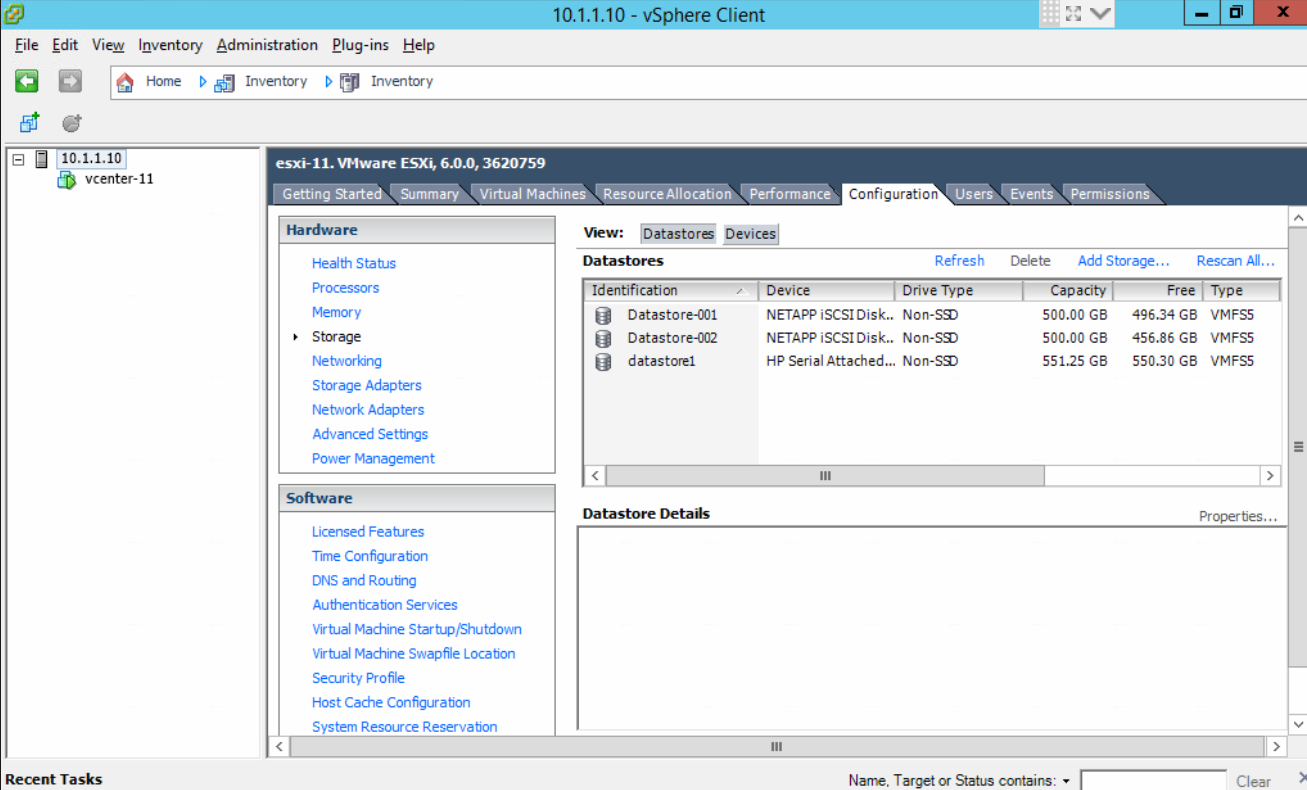Click the Add Storage link
This screenshot has height=790, width=1307.
click(x=1123, y=261)
